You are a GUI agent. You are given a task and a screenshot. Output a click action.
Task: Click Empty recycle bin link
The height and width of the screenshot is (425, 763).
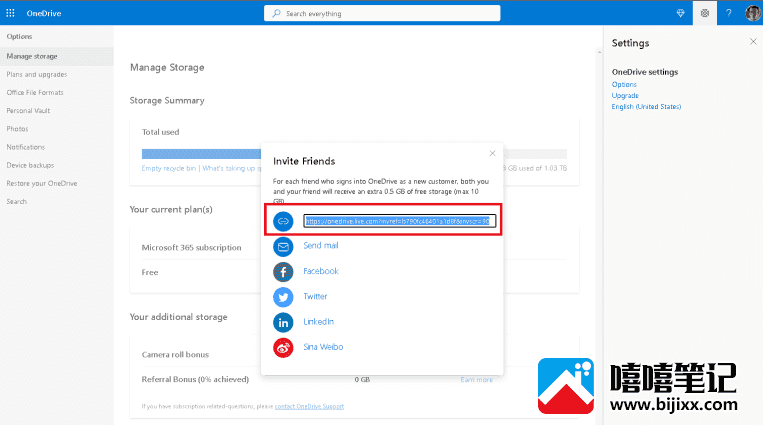[x=168, y=168]
